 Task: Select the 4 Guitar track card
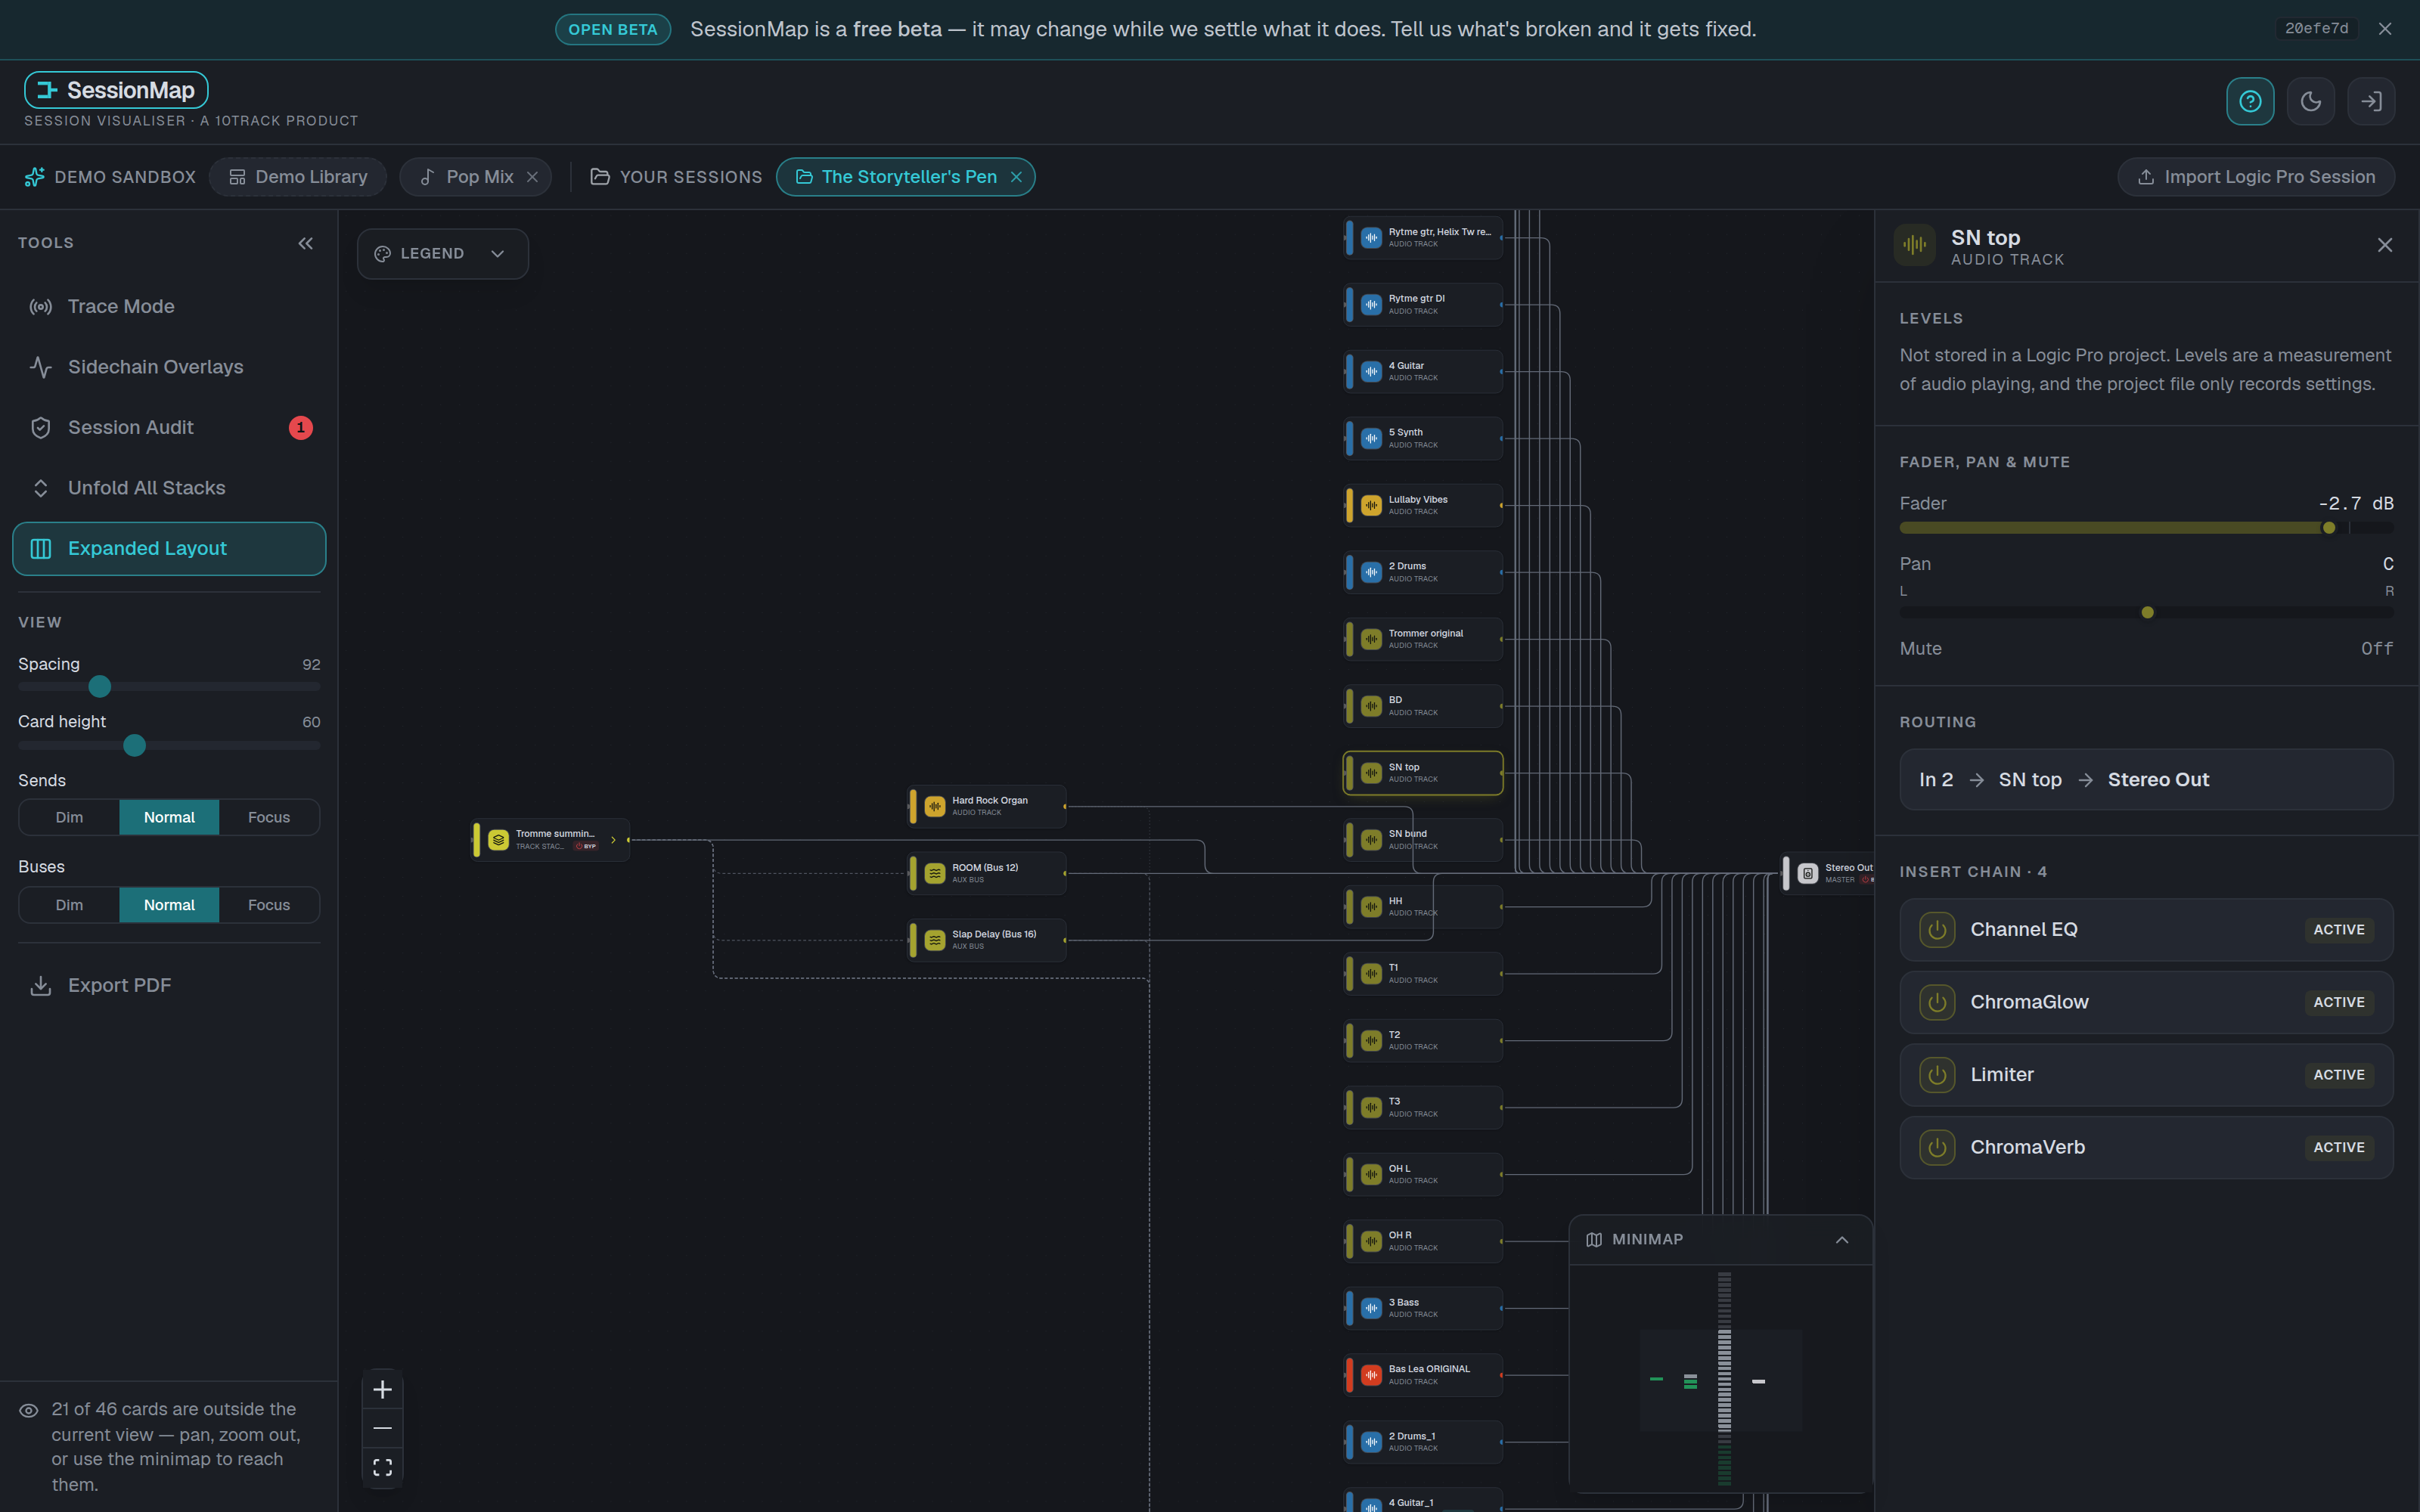[x=1422, y=372]
